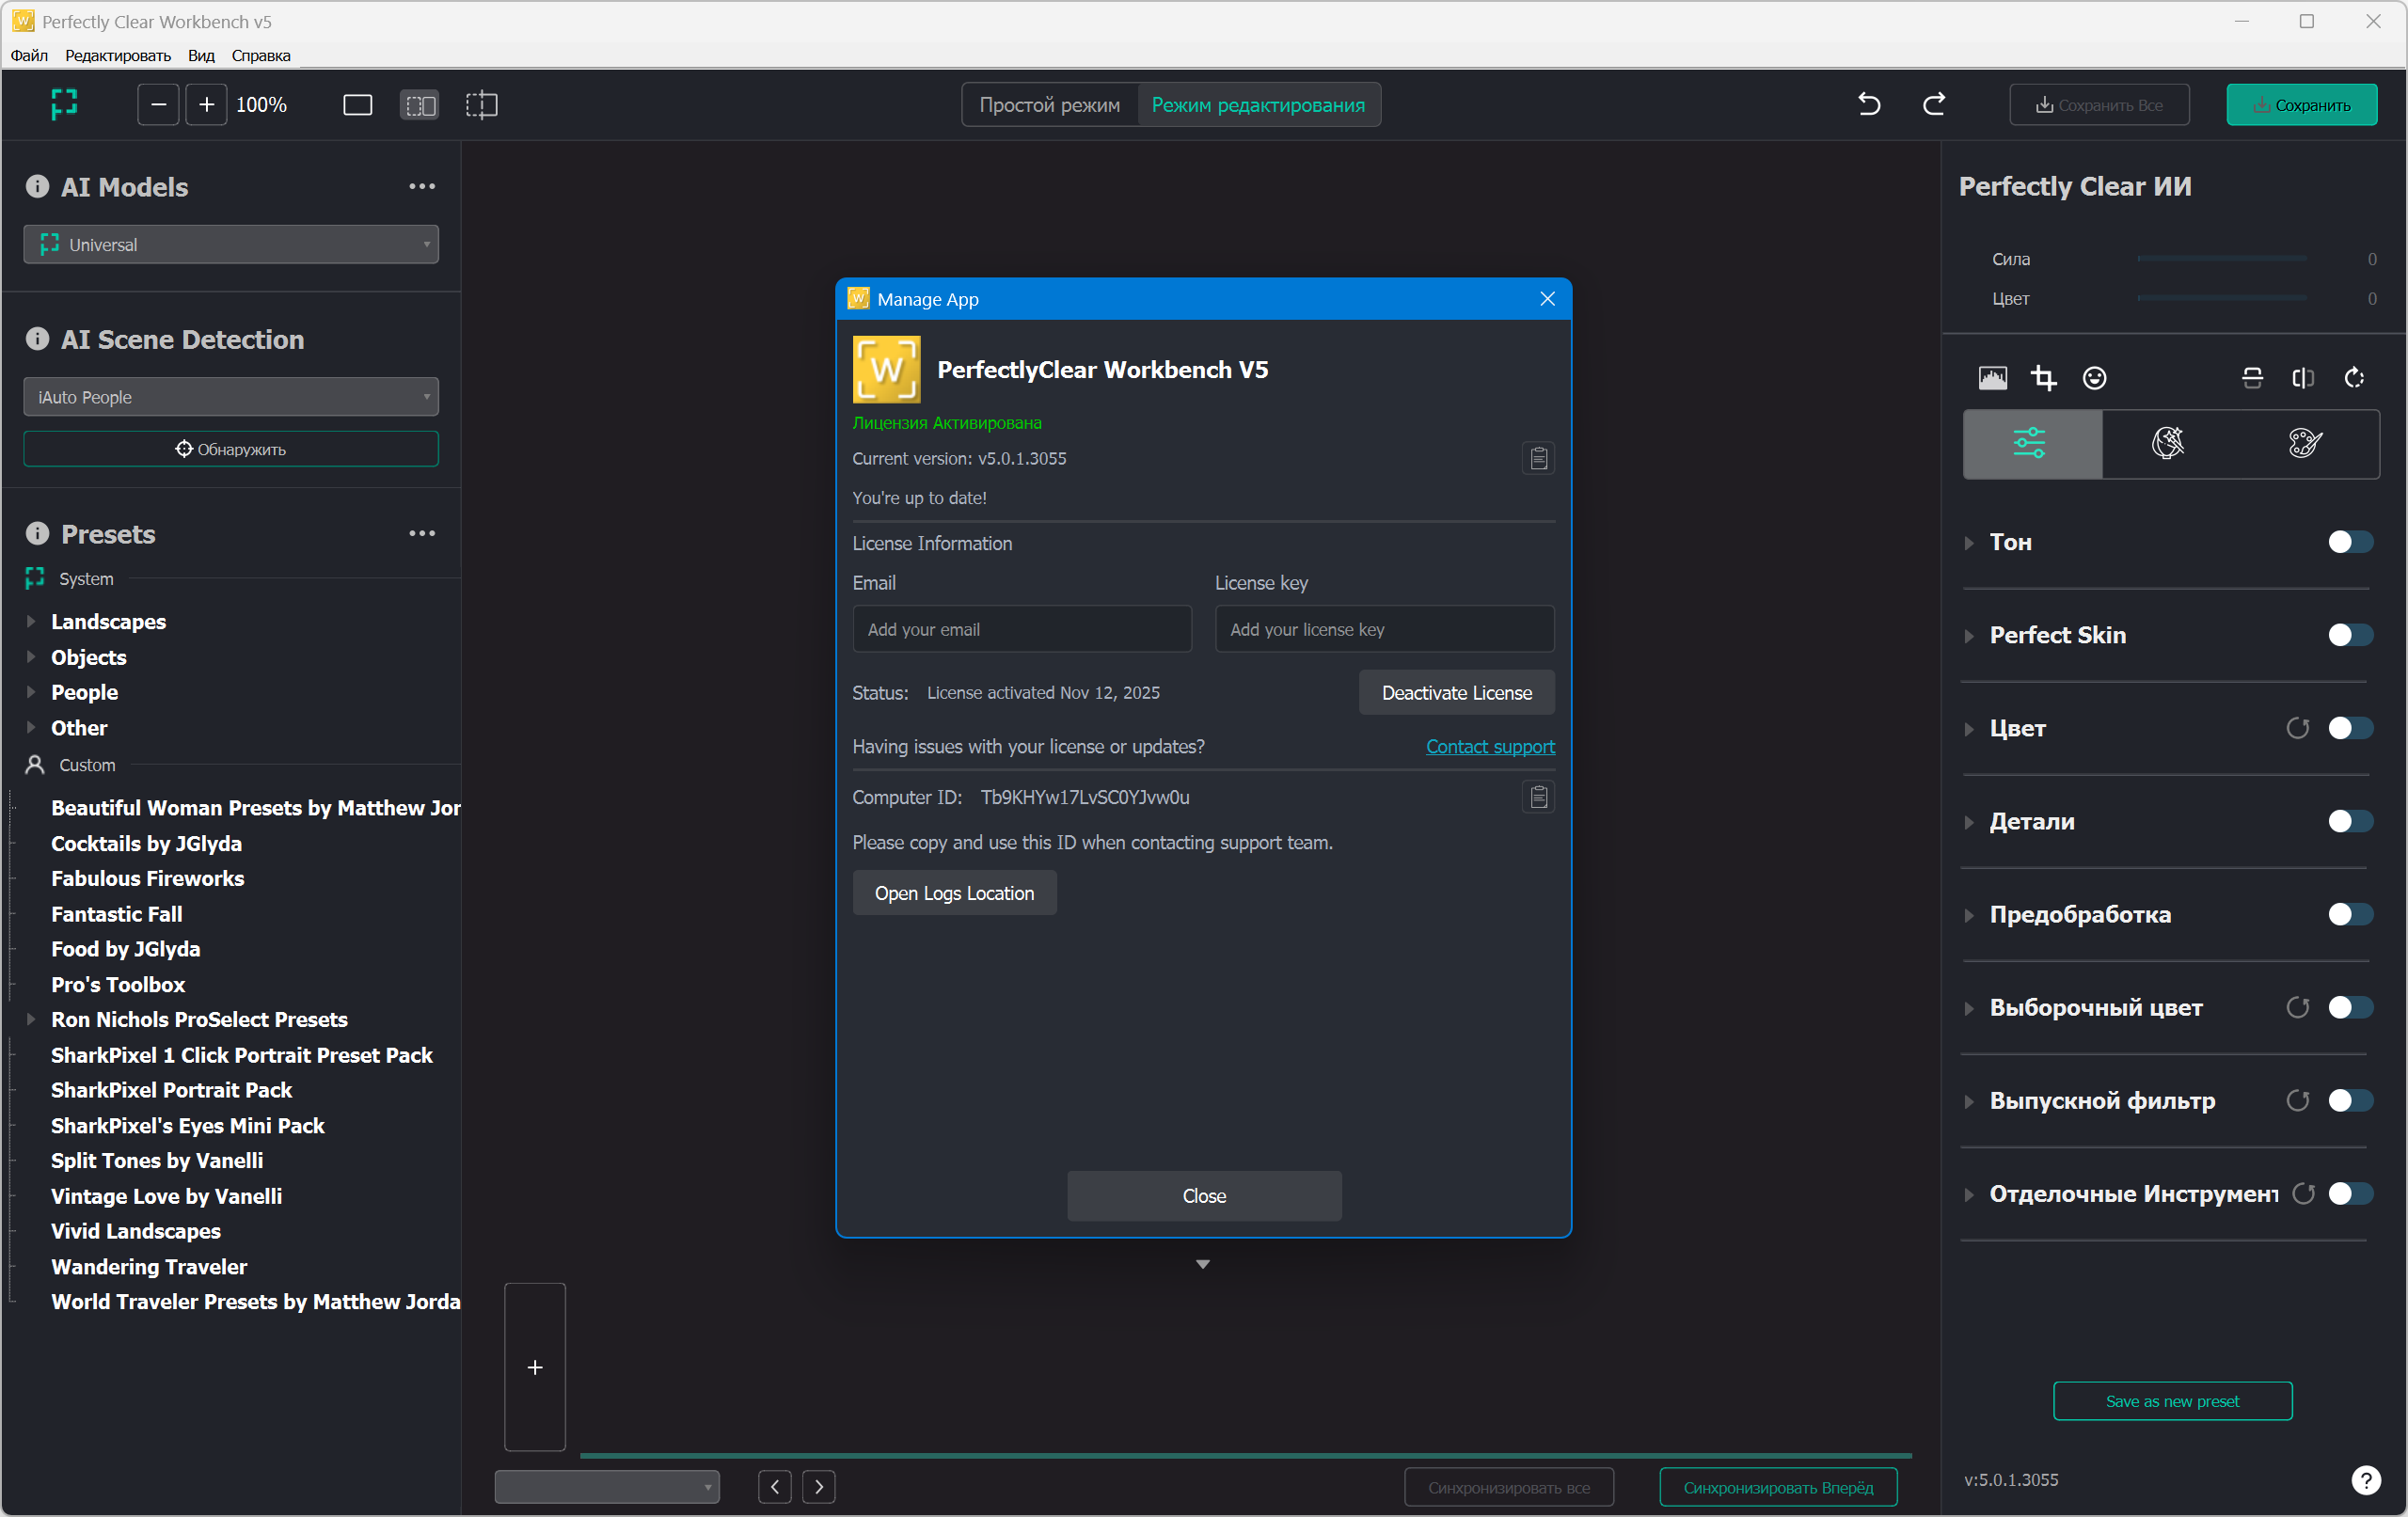Click the histogram image icon
Screen dimensions: 2408x1517
tap(1992, 378)
